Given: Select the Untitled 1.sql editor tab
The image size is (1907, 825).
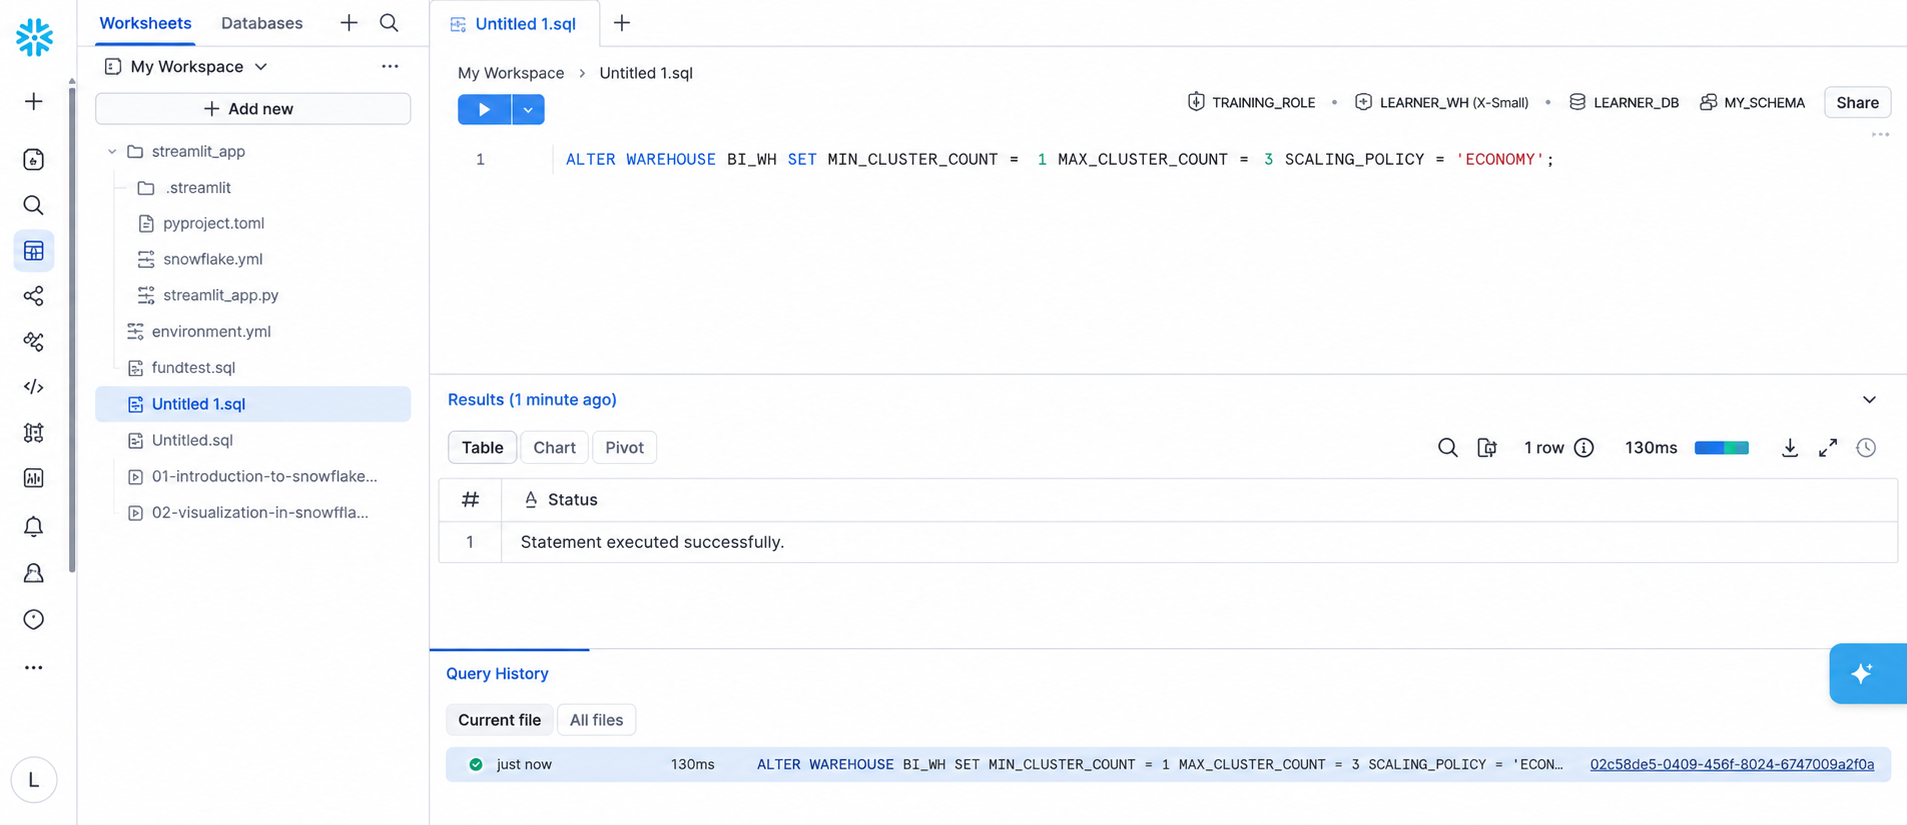Looking at the screenshot, I should [514, 23].
